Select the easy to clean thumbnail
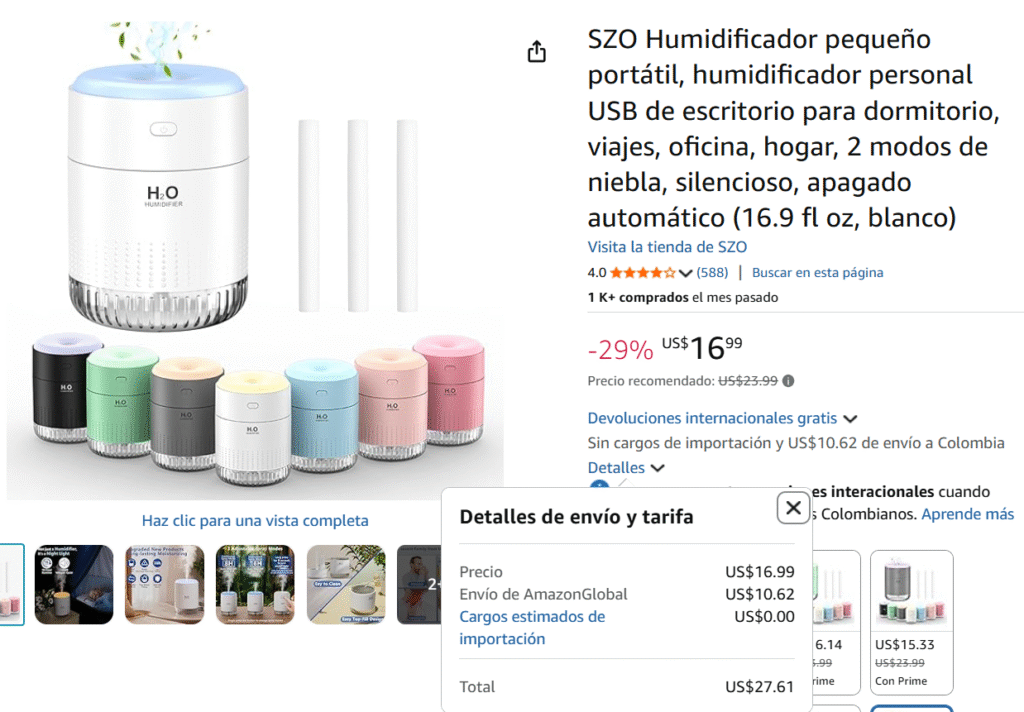This screenshot has height=712, width=1024. pyautogui.click(x=346, y=585)
